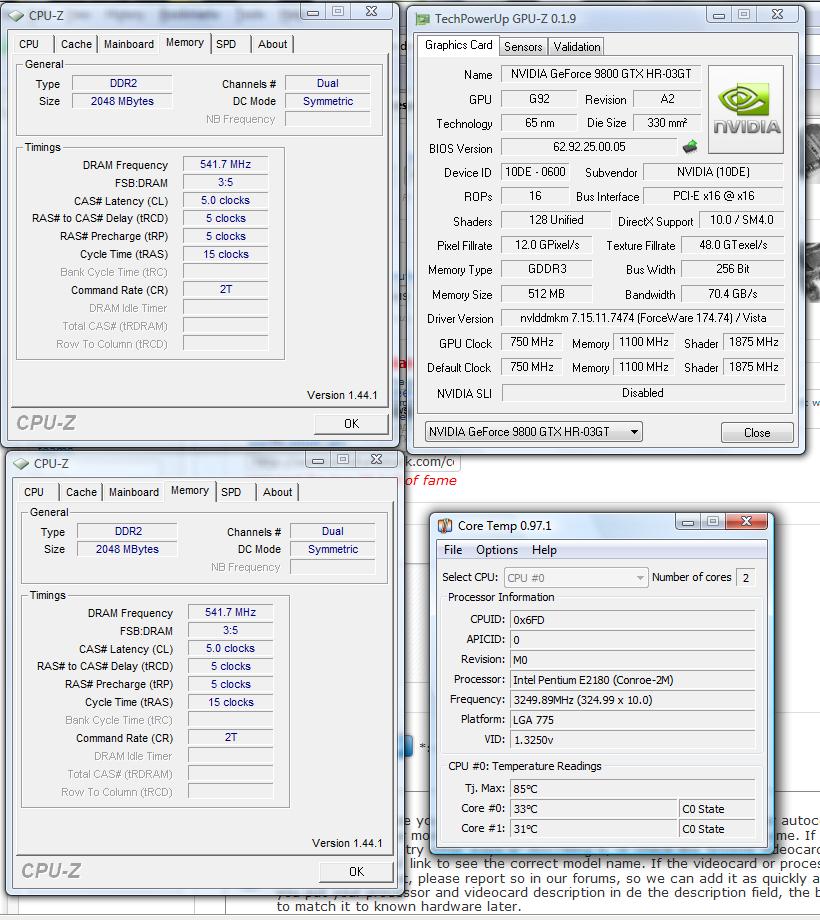Viewport: 820px width, 920px height.
Task: Click the Platform LGA 775 field
Action: coord(632,720)
